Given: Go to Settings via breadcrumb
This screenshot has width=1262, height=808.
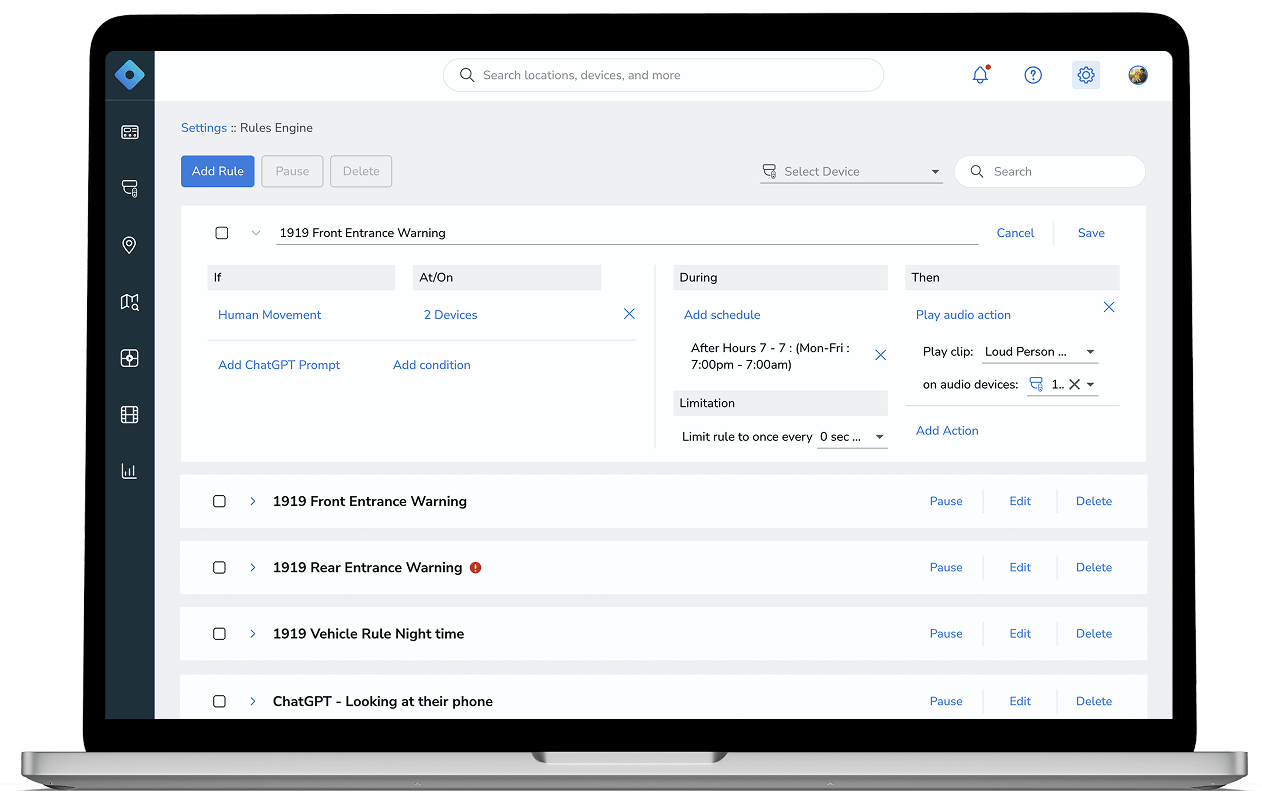Looking at the screenshot, I should [x=204, y=128].
